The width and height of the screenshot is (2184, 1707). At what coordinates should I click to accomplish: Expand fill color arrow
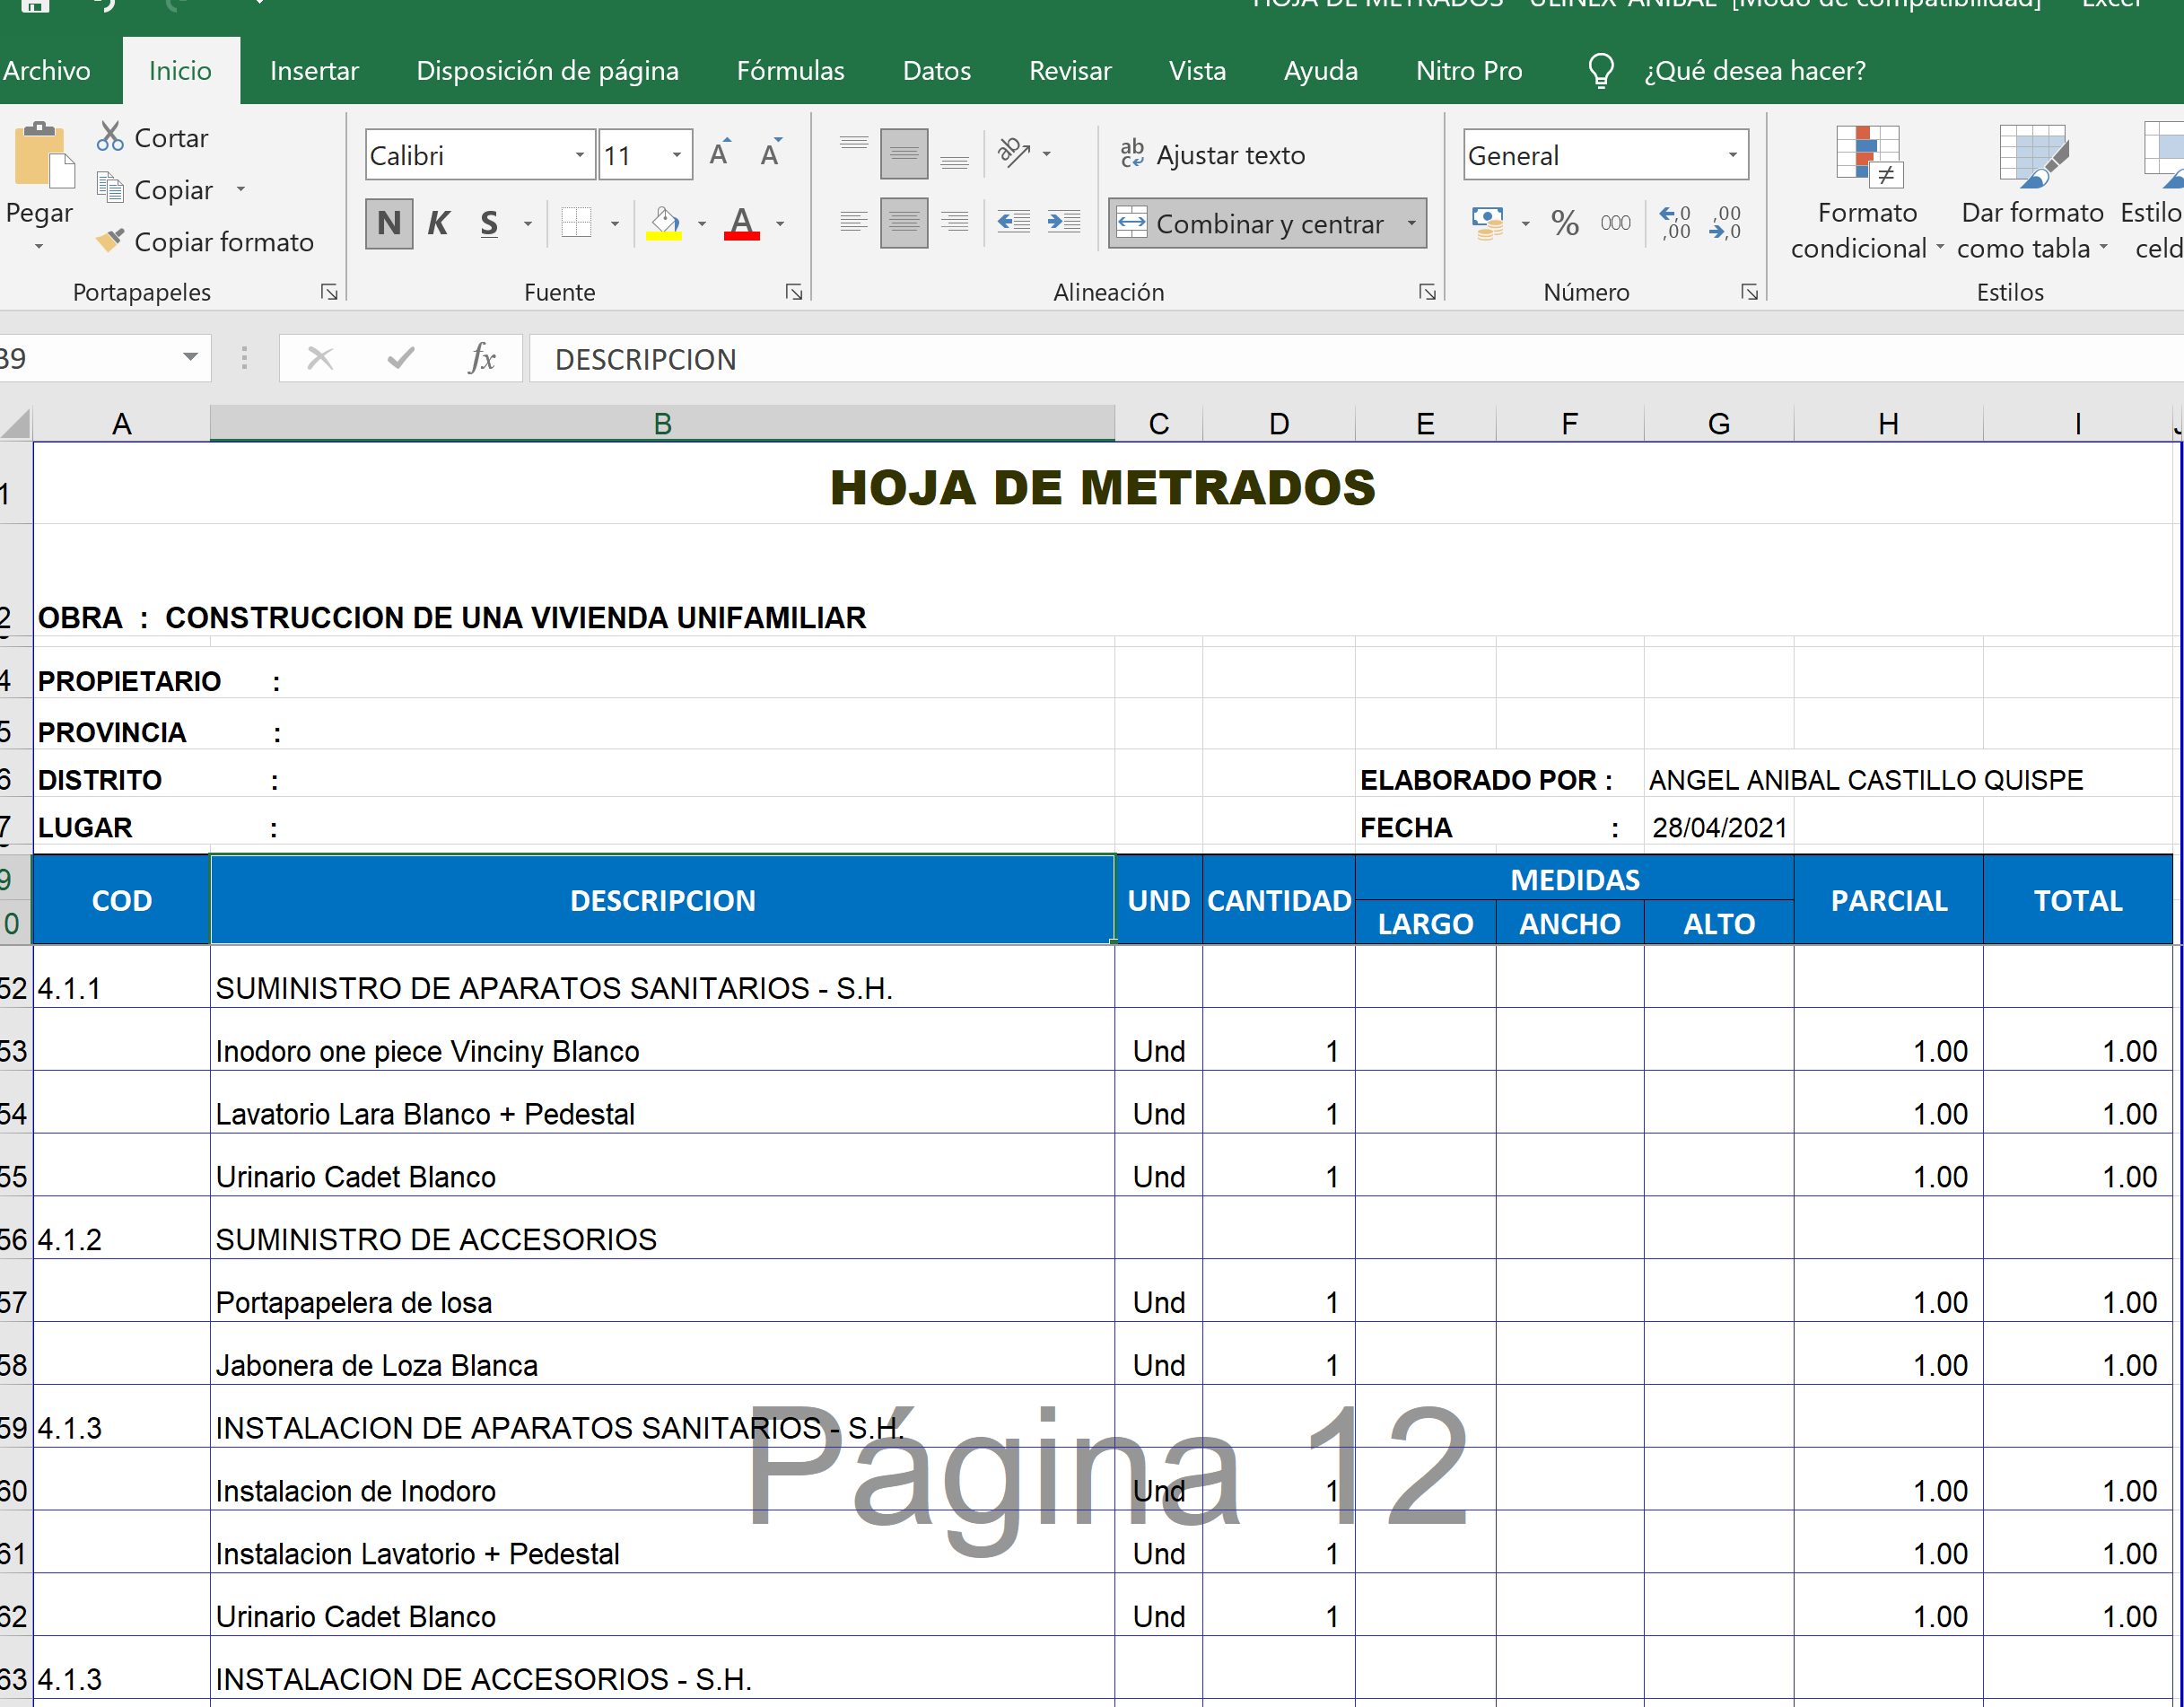click(702, 224)
